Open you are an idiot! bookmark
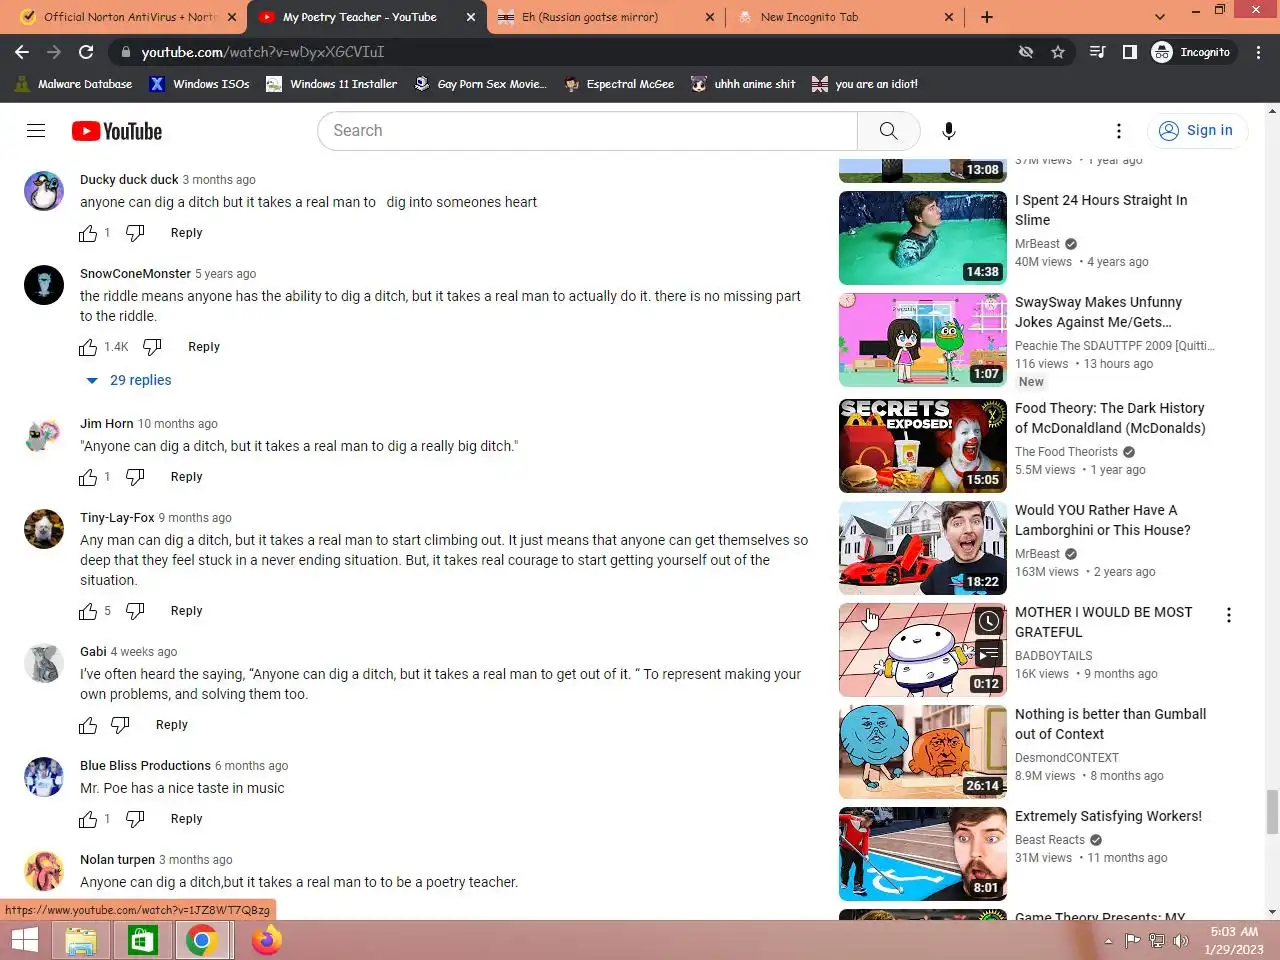Image resolution: width=1280 pixels, height=960 pixels. (x=865, y=84)
